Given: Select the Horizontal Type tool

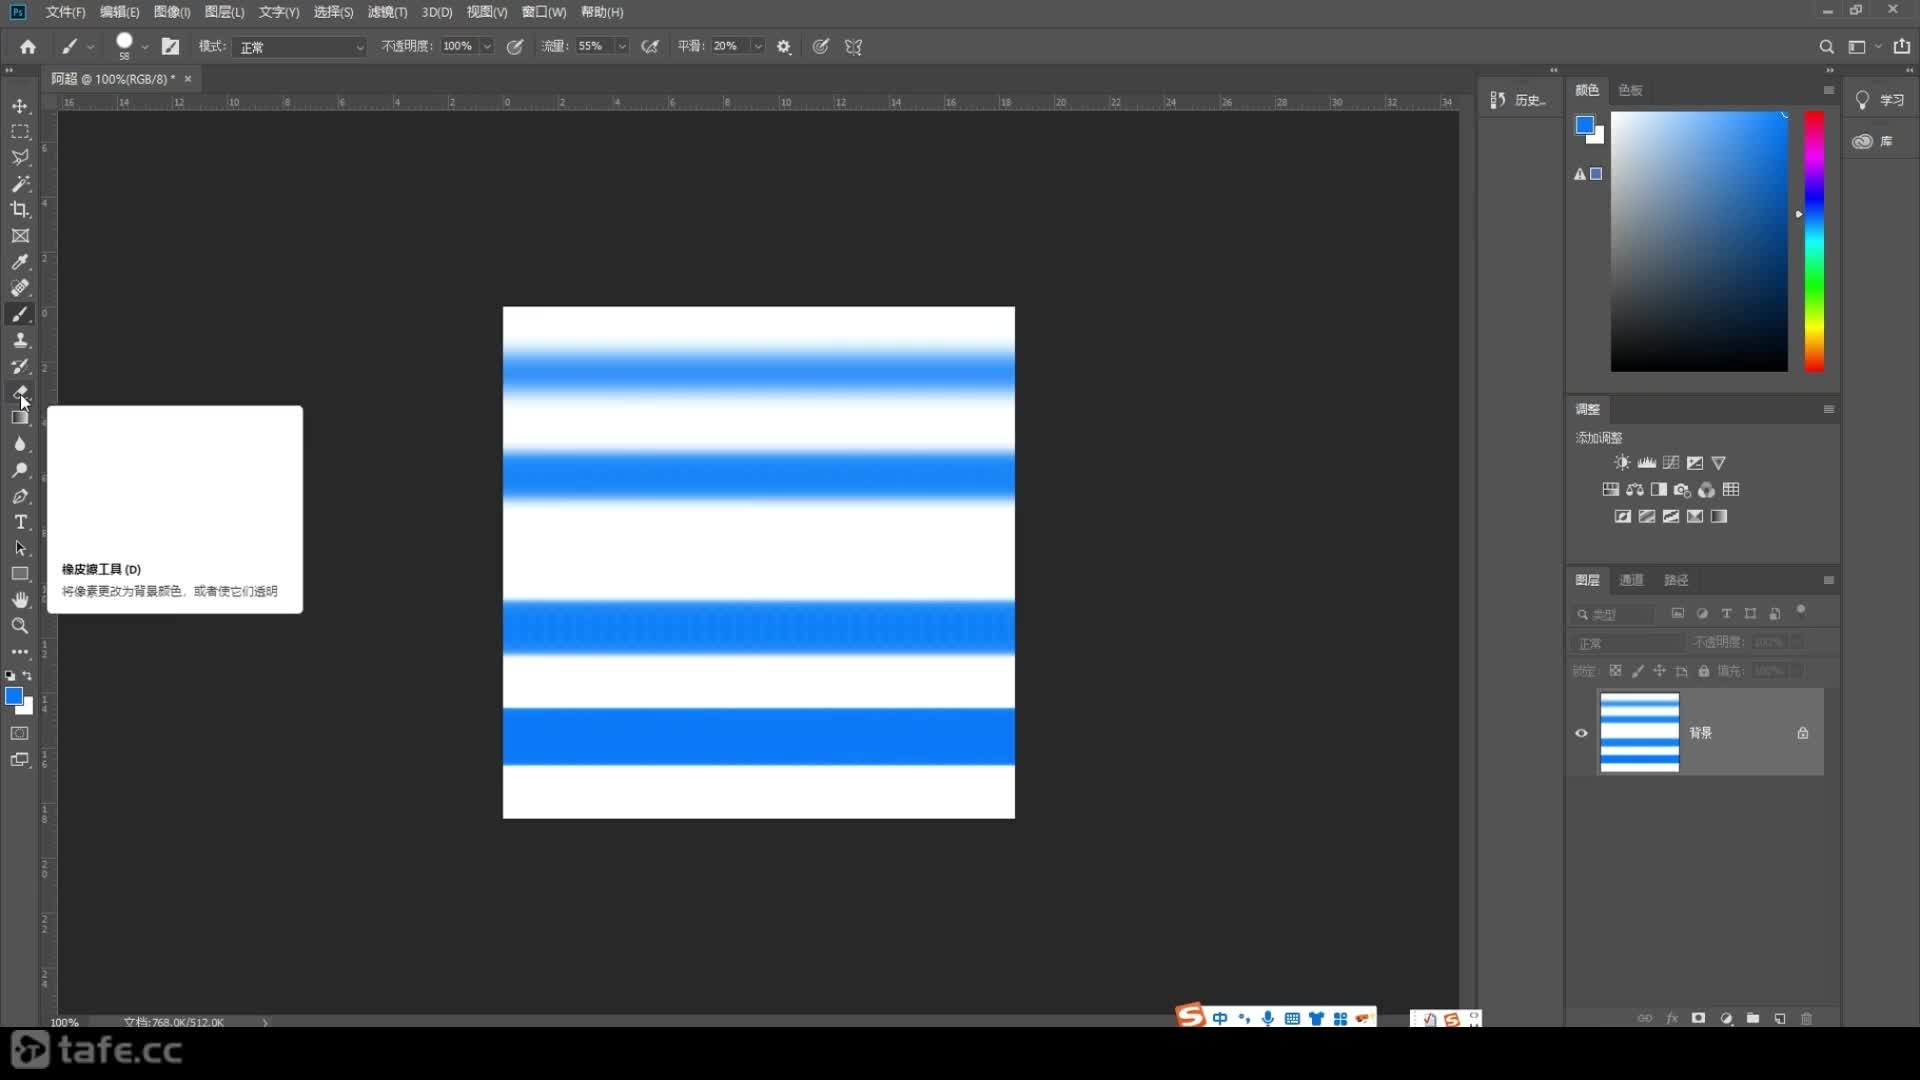Looking at the screenshot, I should click(20, 522).
